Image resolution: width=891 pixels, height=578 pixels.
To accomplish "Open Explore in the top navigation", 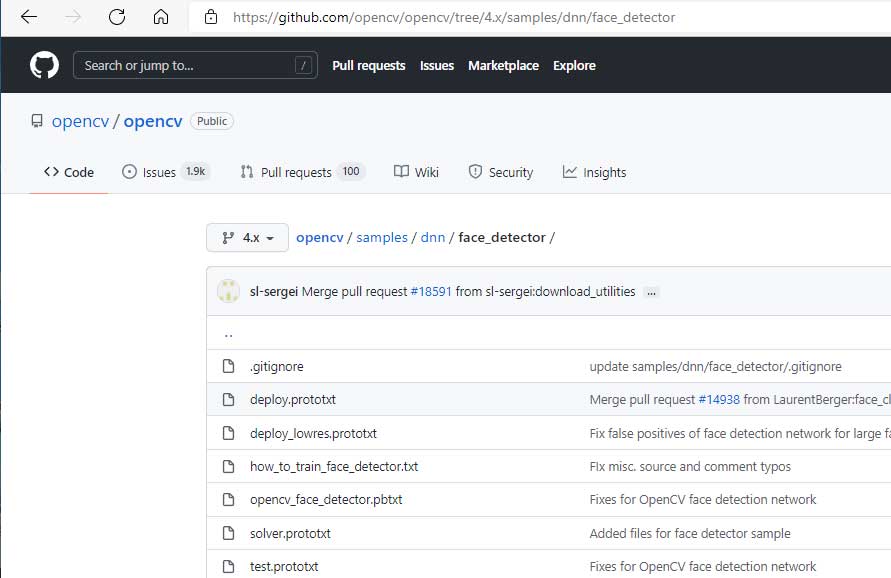I will click(574, 66).
